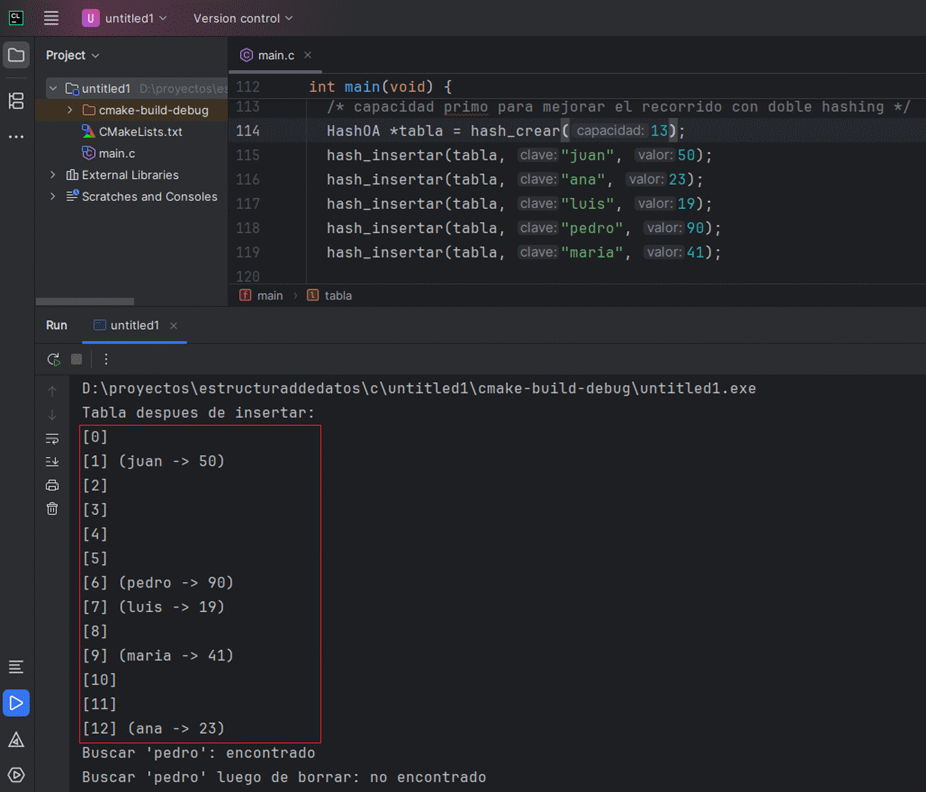Open the Version control dropdown
The width and height of the screenshot is (926, 792).
242,17
